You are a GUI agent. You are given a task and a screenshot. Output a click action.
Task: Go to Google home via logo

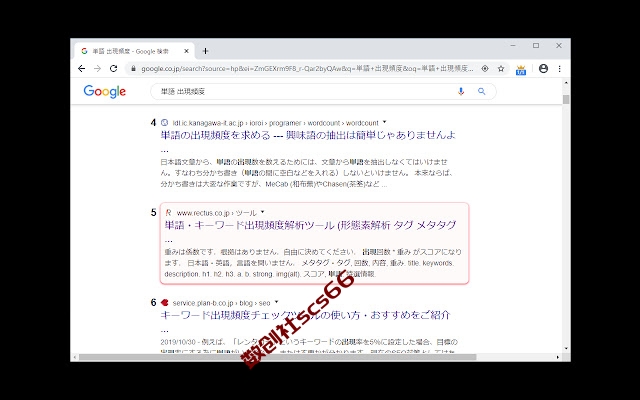pyautogui.click(x=104, y=91)
